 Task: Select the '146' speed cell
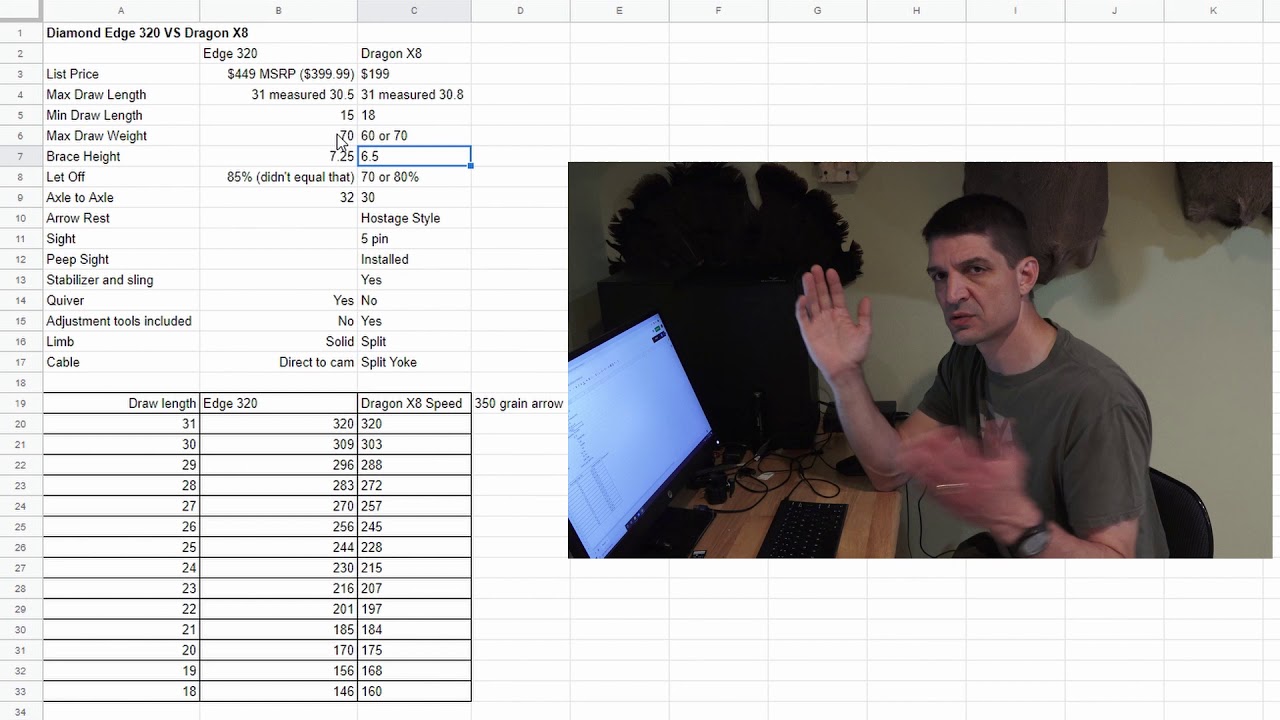(x=279, y=692)
